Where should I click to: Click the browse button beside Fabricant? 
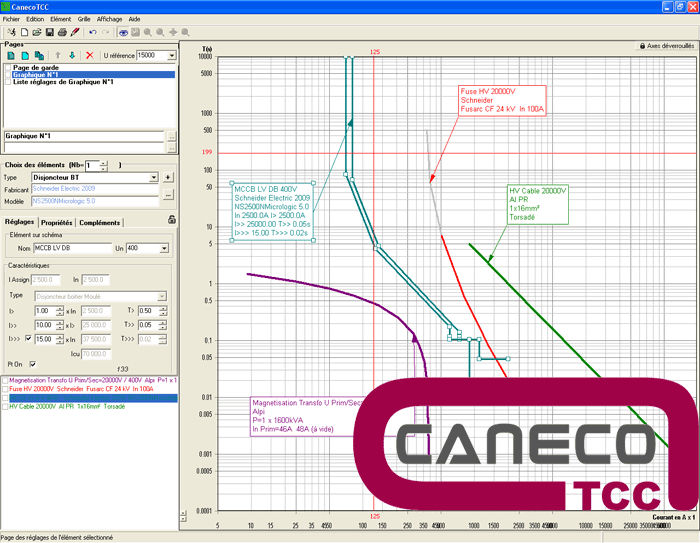tap(168, 195)
